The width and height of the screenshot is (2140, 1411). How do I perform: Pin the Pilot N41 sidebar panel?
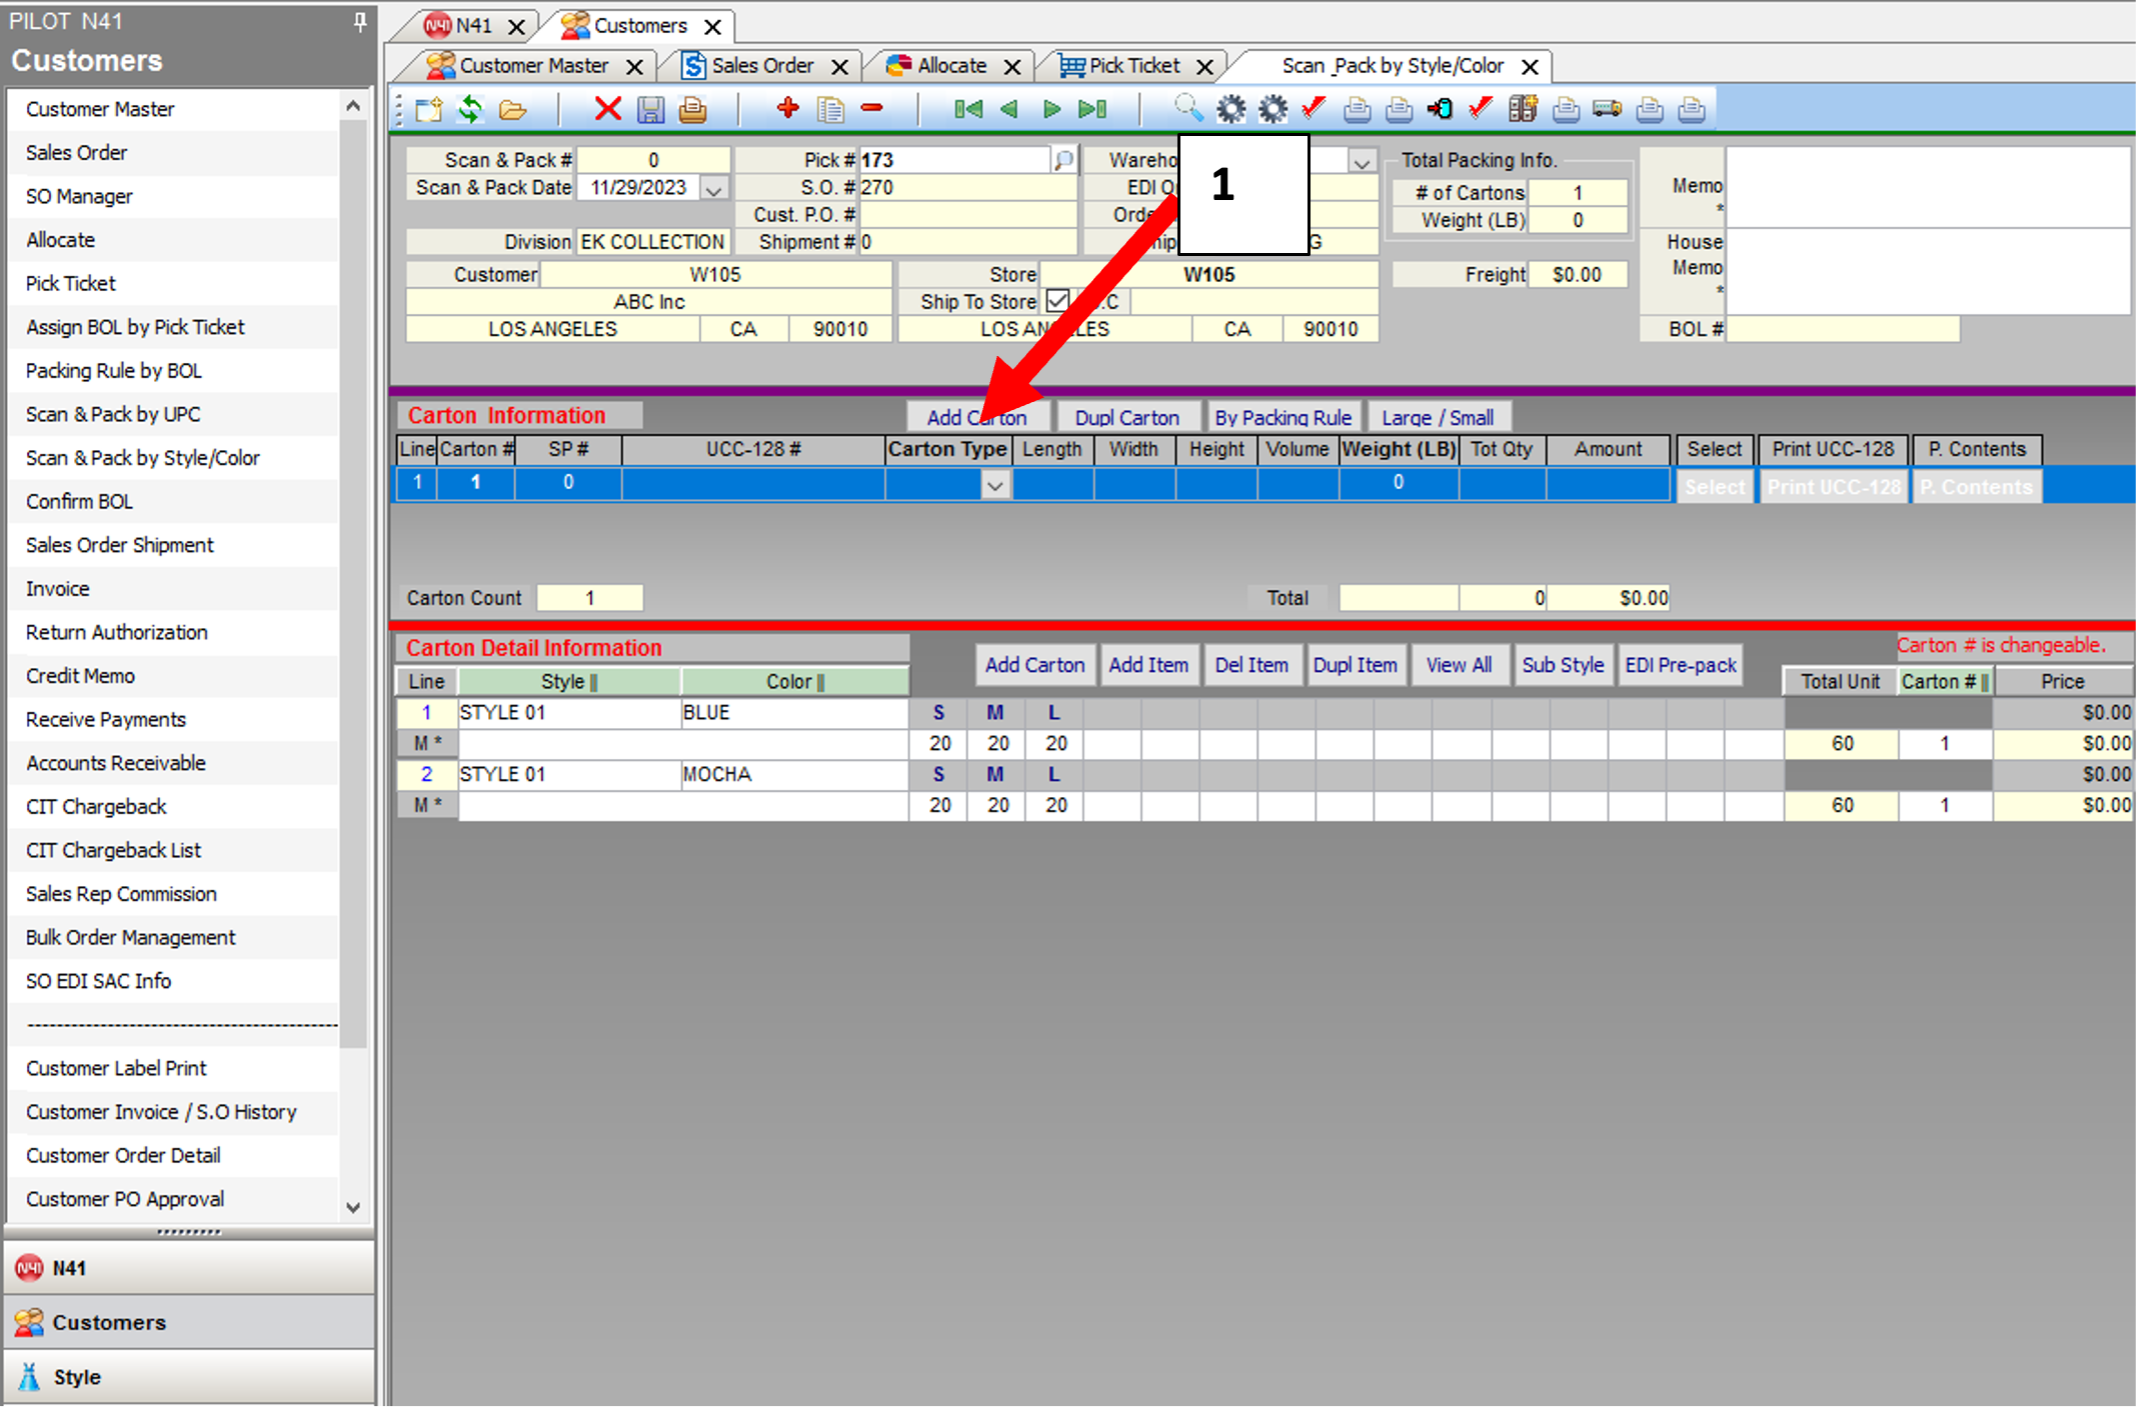pos(360,21)
